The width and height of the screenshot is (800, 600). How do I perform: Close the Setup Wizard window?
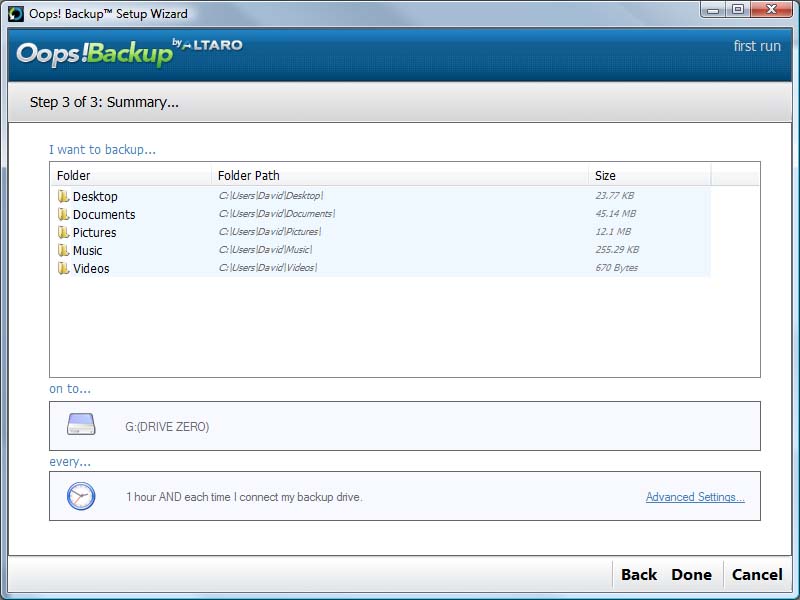(x=771, y=10)
